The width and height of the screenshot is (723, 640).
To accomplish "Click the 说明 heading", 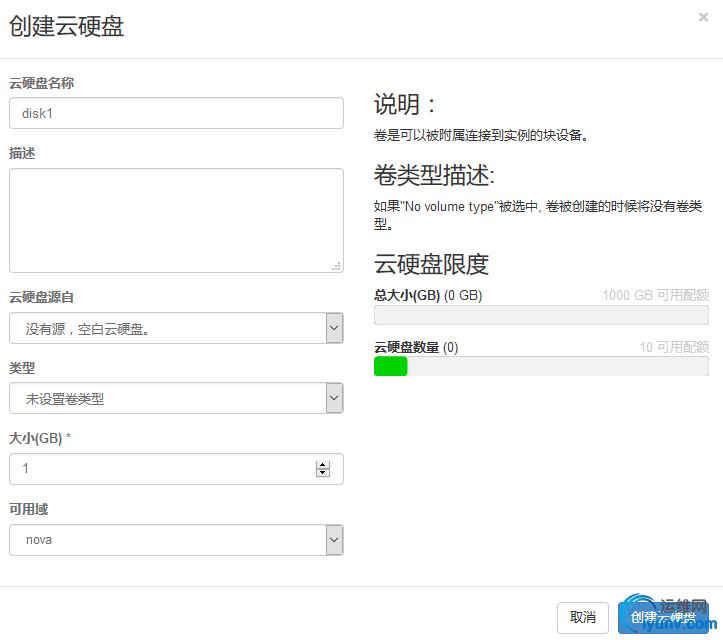I will [x=405, y=105].
